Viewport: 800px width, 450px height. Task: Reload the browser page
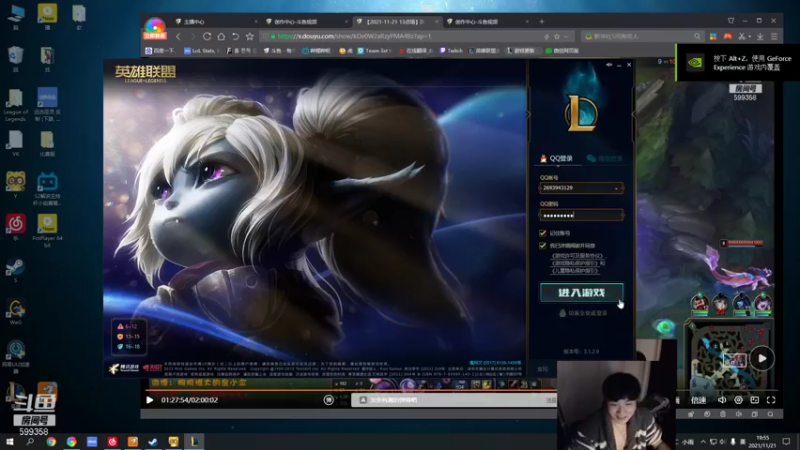tap(207, 36)
